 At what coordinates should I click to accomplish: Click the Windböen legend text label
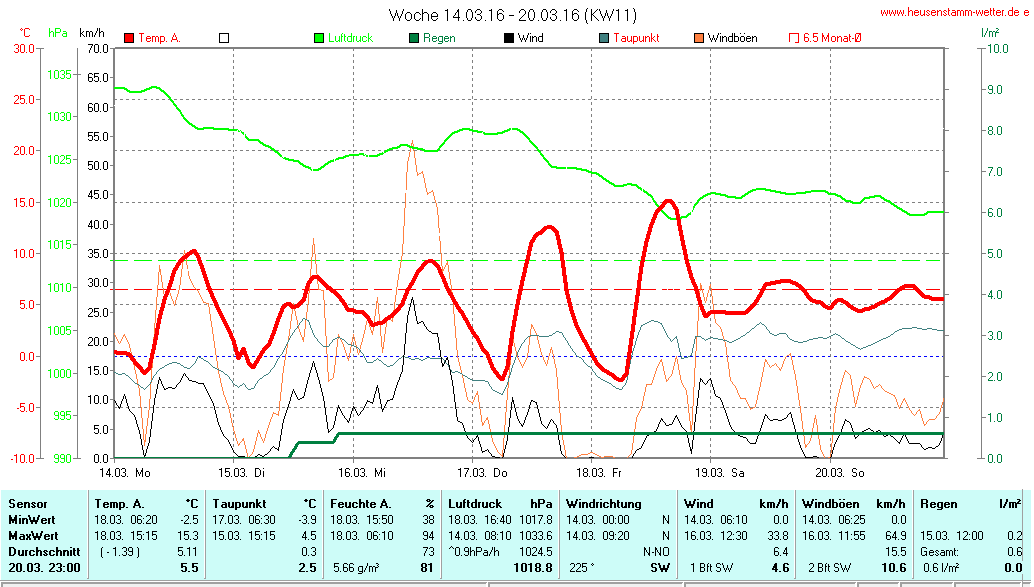pyautogui.click(x=732, y=38)
